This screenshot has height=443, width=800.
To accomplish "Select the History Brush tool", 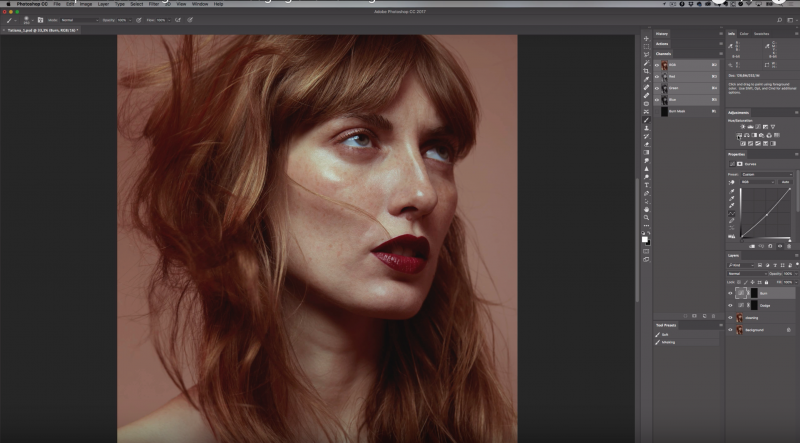I will pyautogui.click(x=646, y=136).
